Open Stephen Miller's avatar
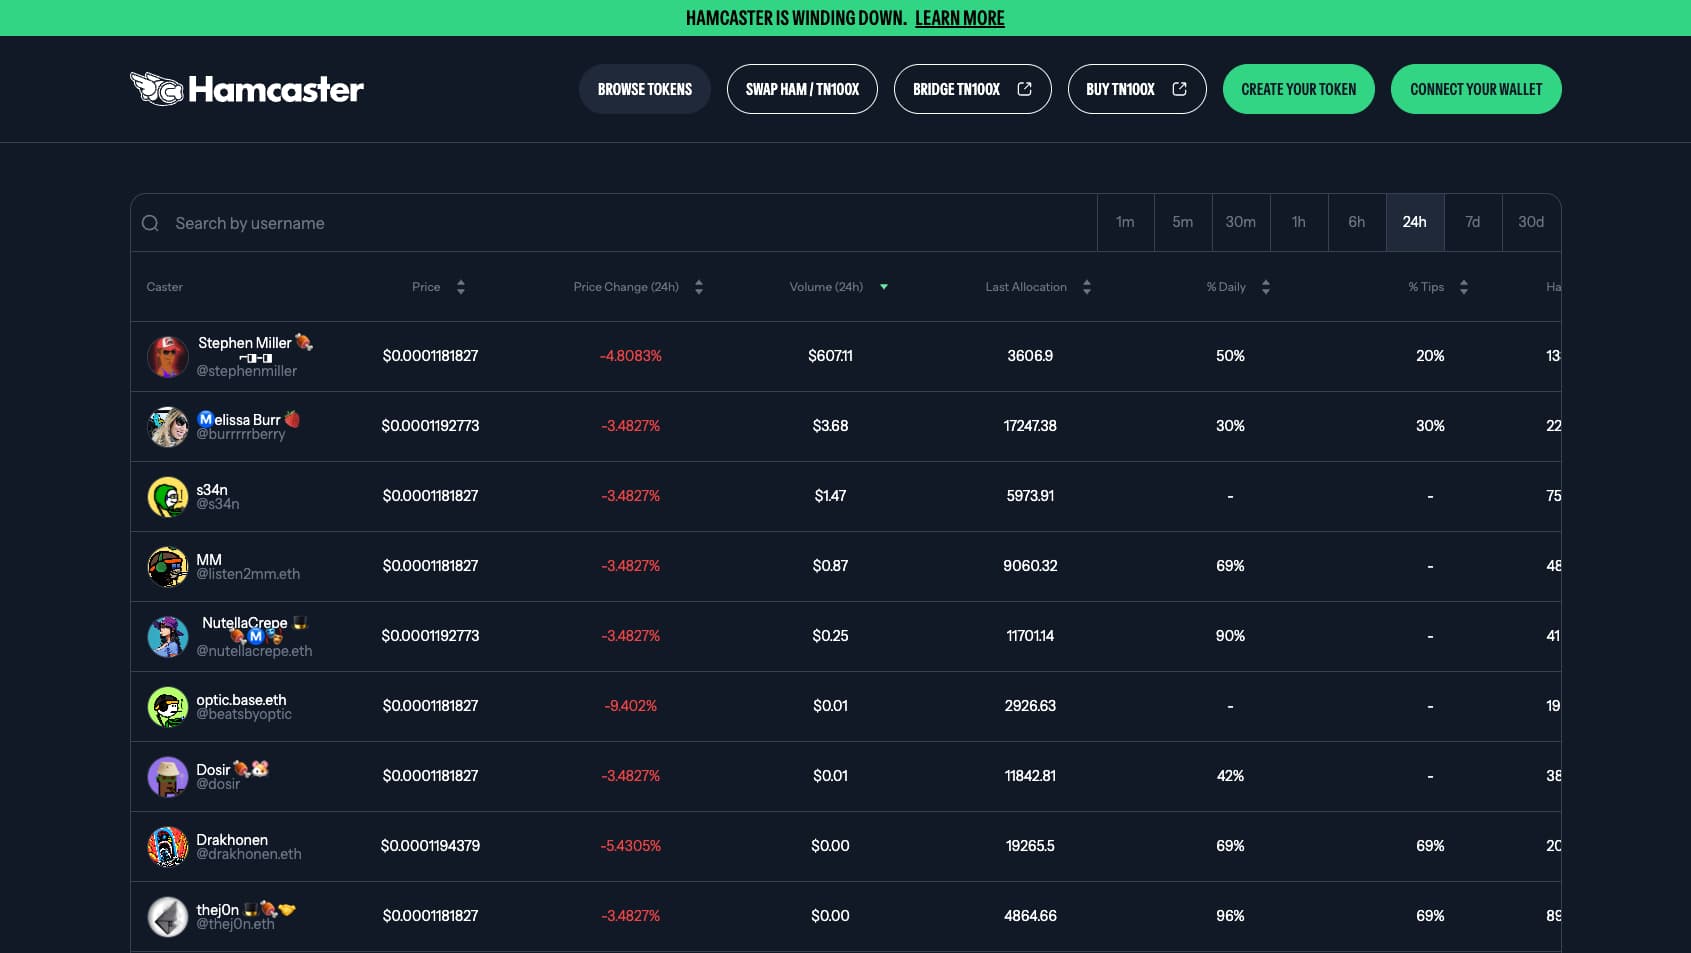Image resolution: width=1691 pixels, height=953 pixels. [x=168, y=356]
